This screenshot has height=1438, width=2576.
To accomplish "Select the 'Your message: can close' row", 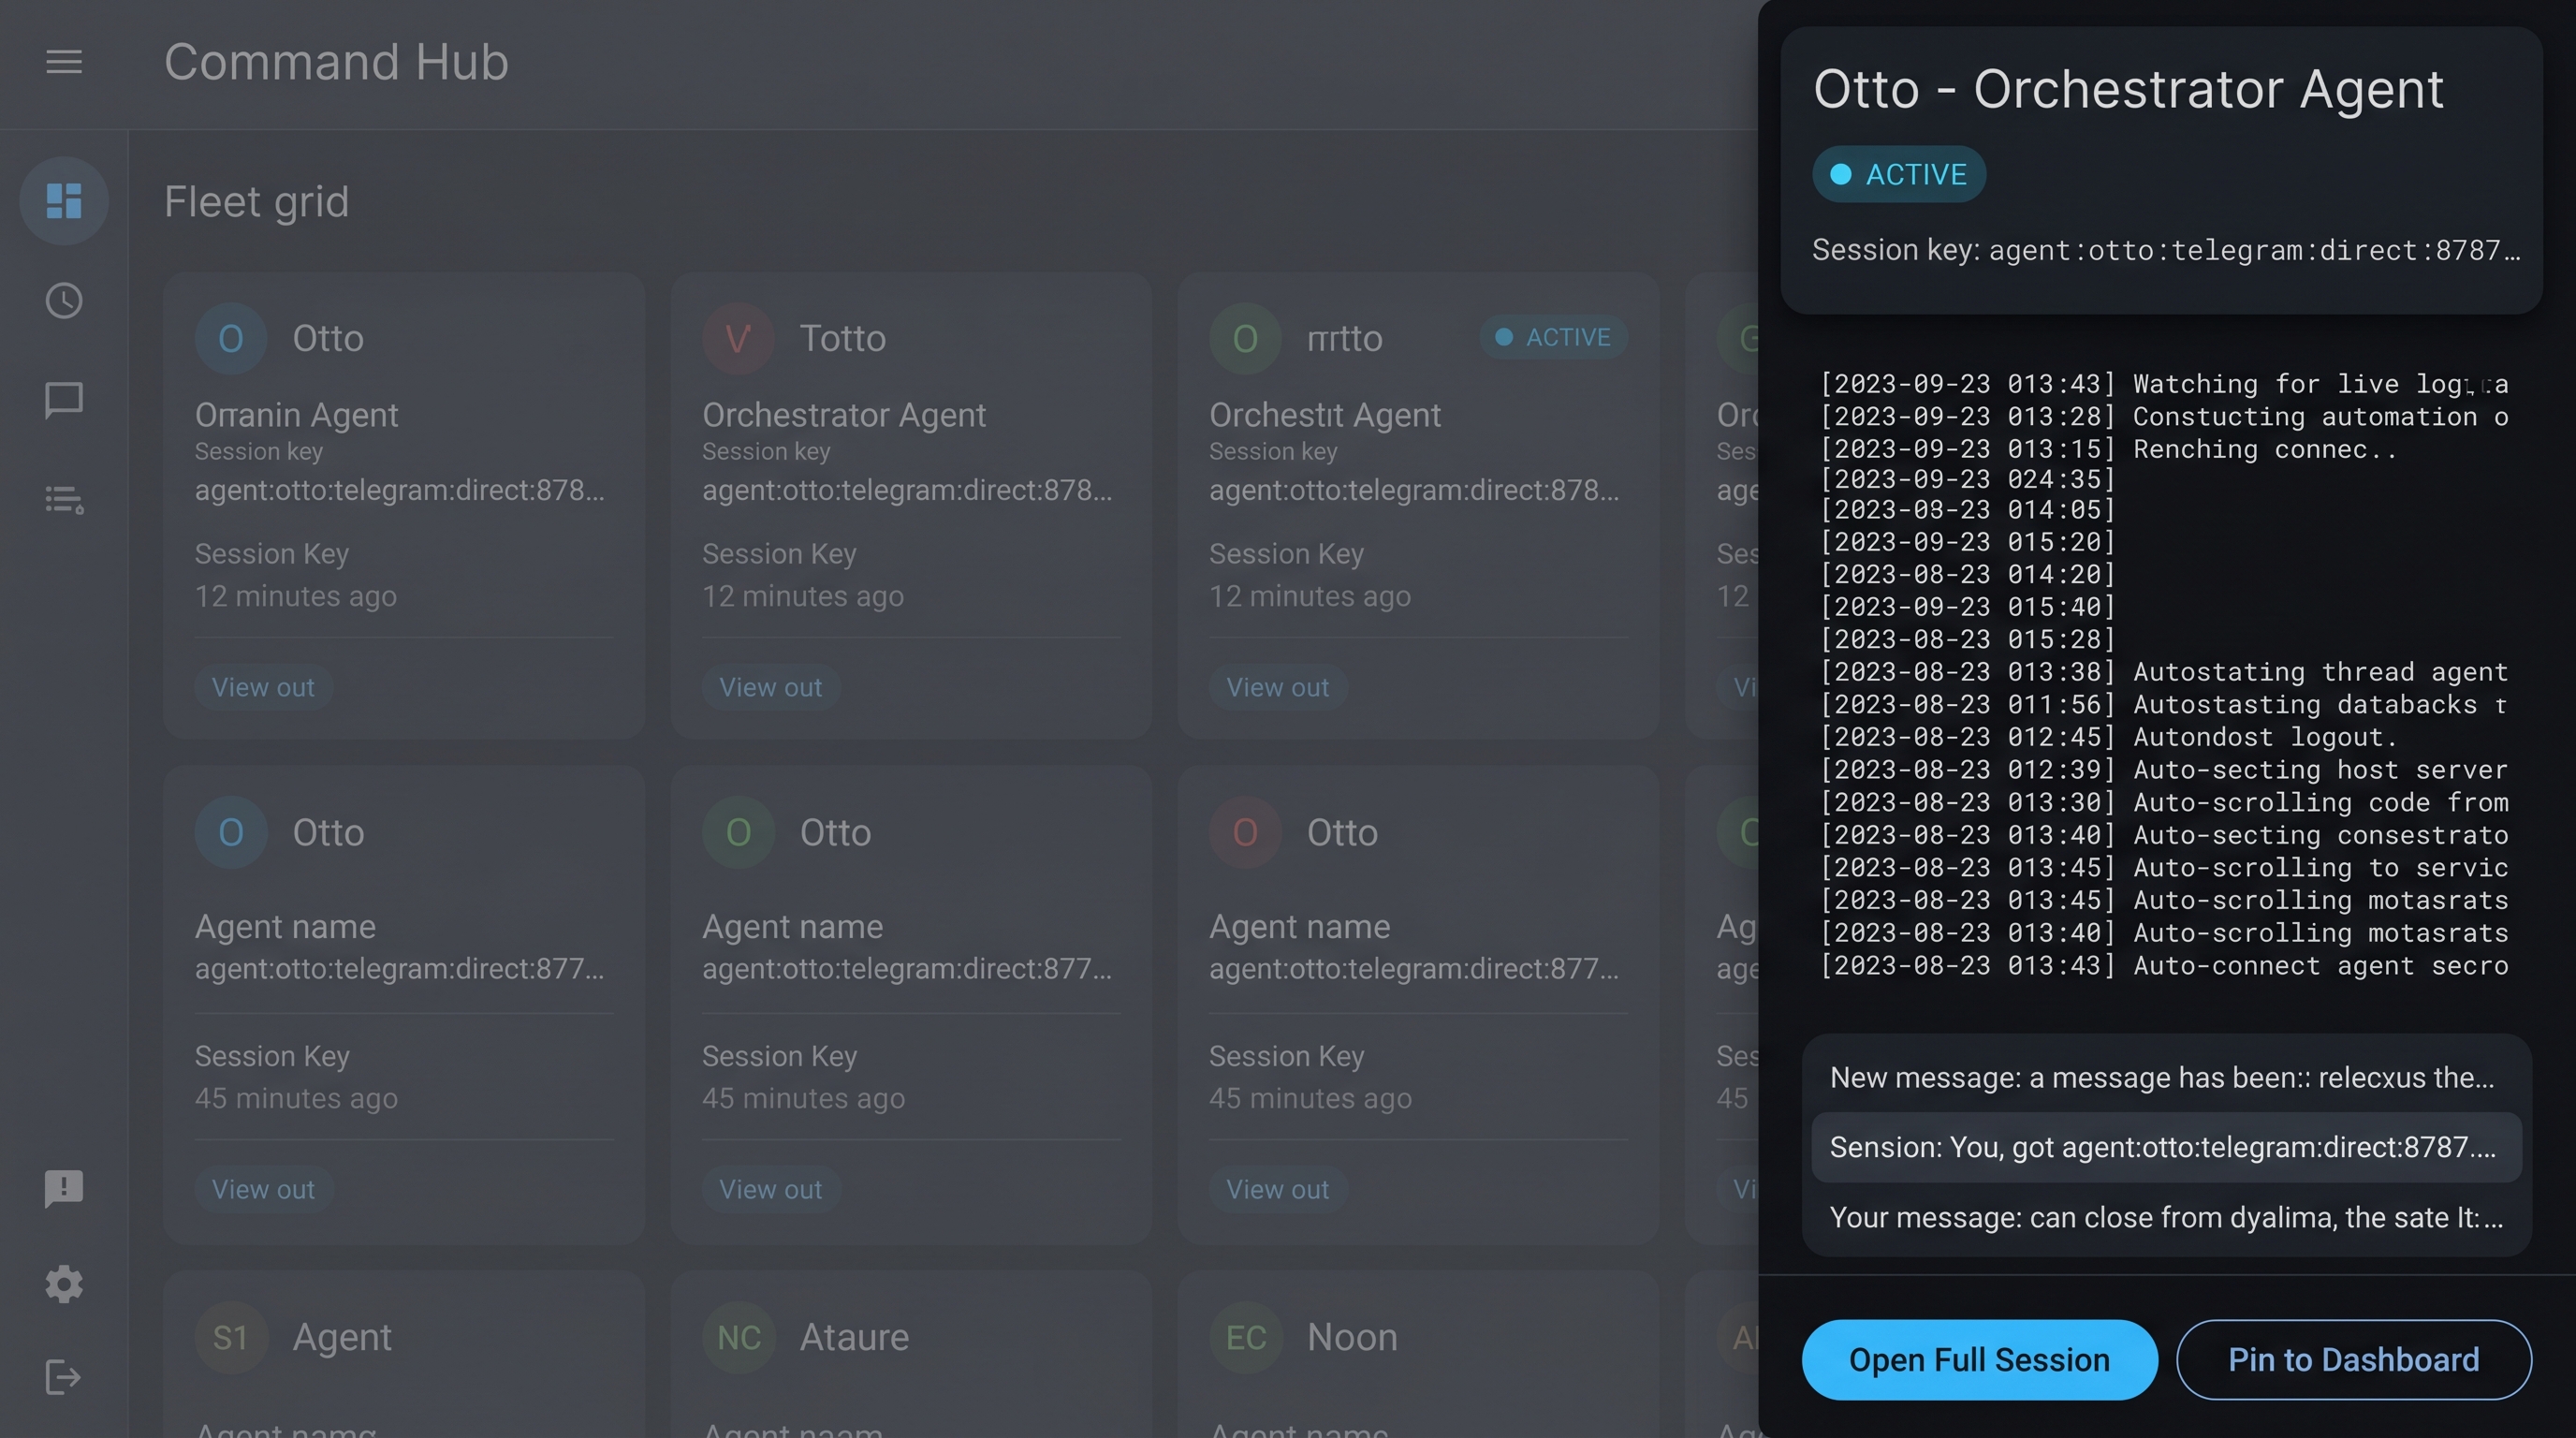I will tap(2166, 1218).
